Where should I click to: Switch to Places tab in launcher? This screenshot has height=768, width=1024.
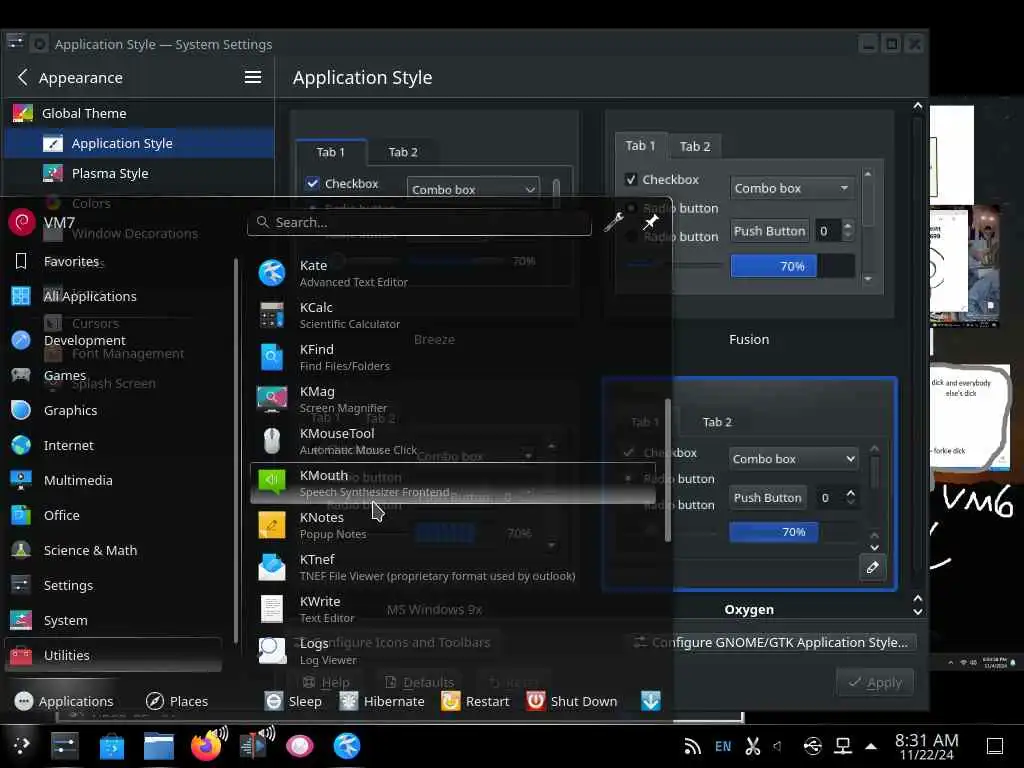[x=177, y=701]
